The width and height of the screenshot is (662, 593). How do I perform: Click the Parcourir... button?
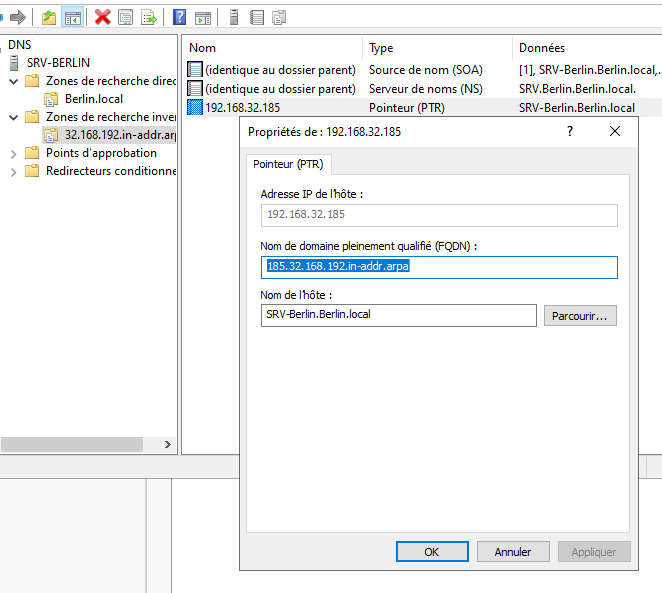[x=580, y=316]
